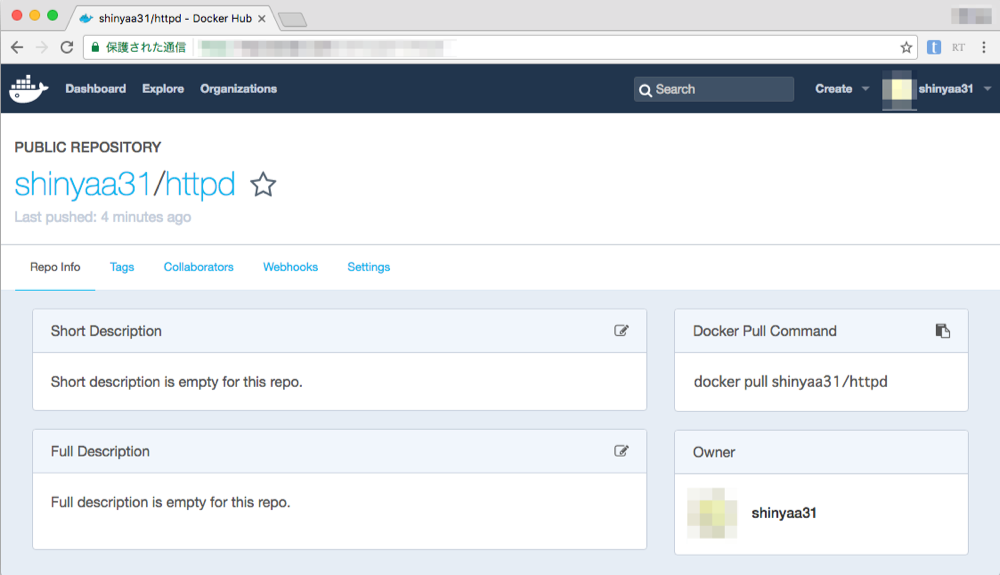Close the shinyaa31/httpd browser tab
This screenshot has height=575, width=1000.
(261, 18)
